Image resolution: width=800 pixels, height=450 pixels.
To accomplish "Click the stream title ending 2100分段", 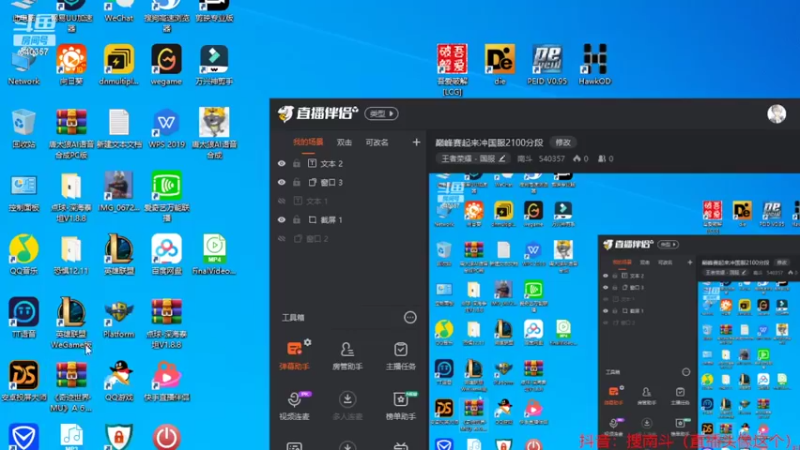I will (489, 142).
